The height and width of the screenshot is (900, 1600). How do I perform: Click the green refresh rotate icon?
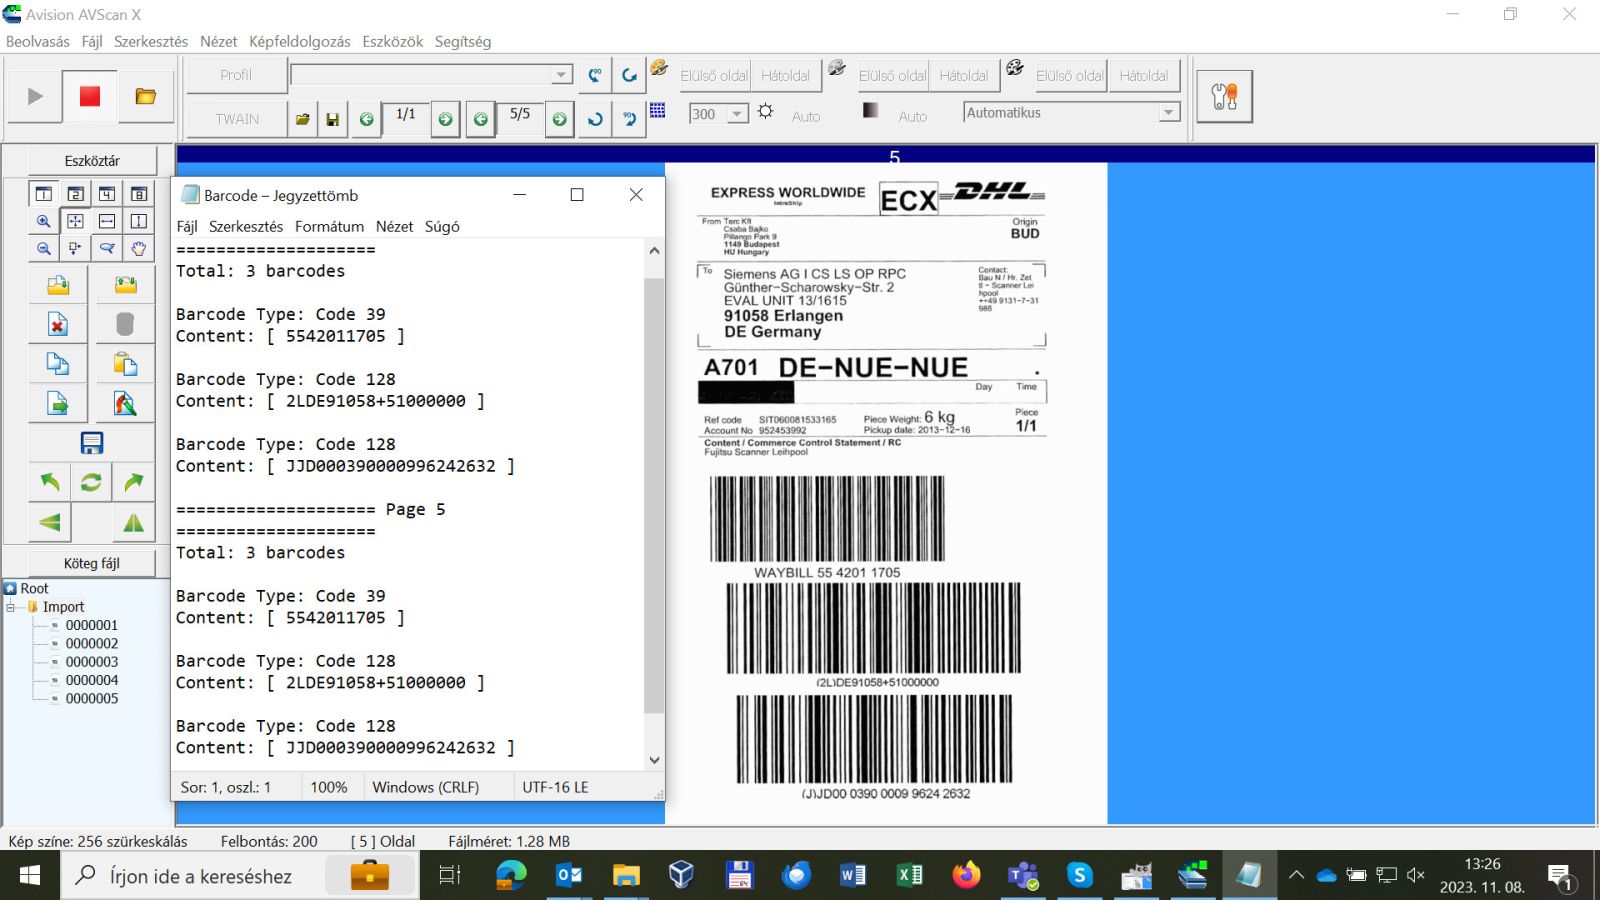pos(91,483)
